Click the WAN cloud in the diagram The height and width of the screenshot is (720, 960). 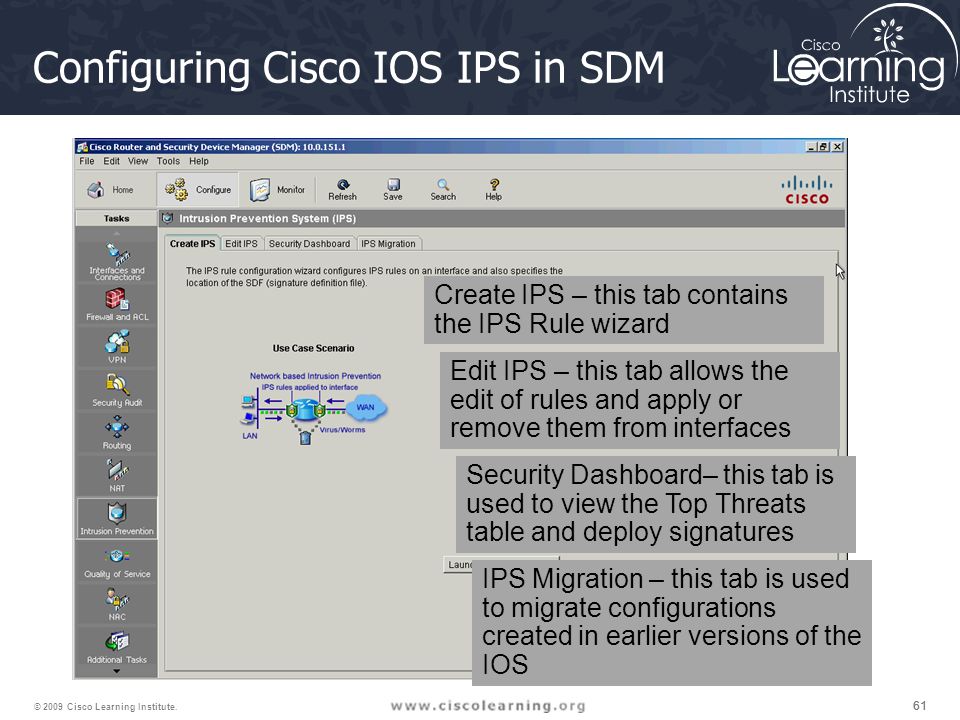(x=366, y=407)
